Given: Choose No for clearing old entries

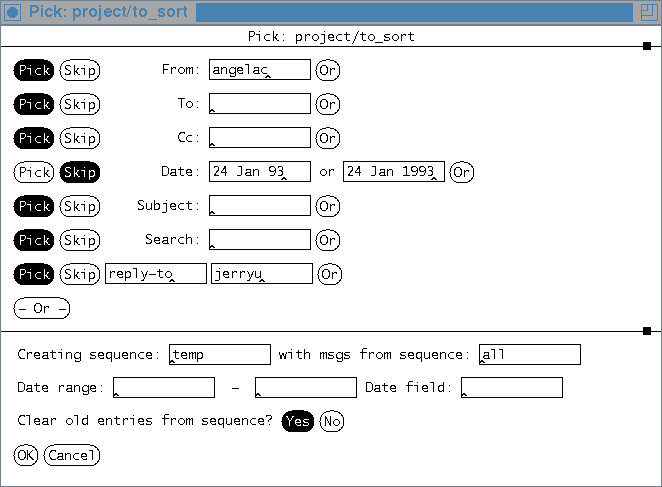Looking at the screenshot, I should [x=332, y=421].
